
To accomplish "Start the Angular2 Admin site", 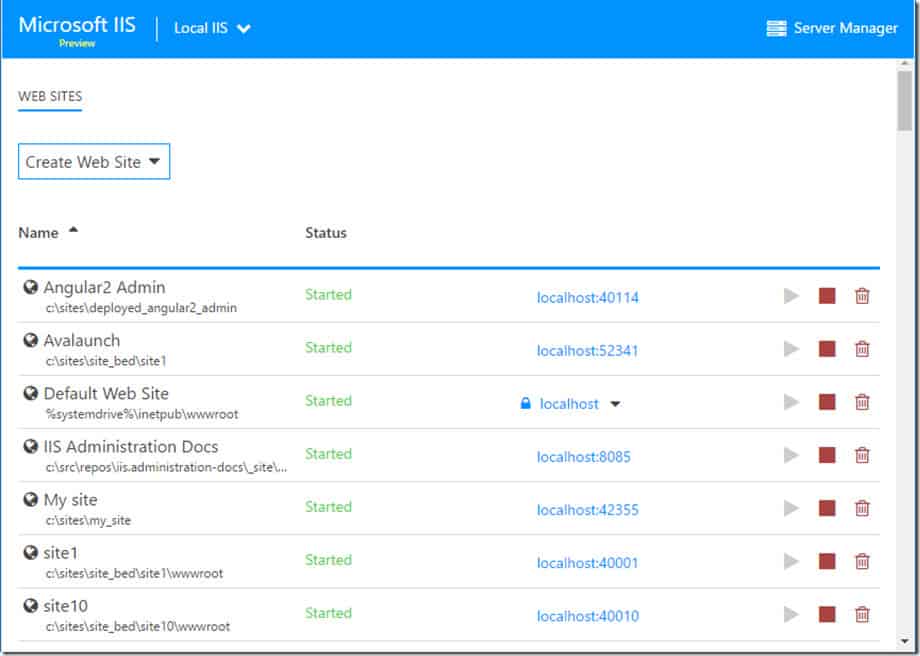I will 792,296.
